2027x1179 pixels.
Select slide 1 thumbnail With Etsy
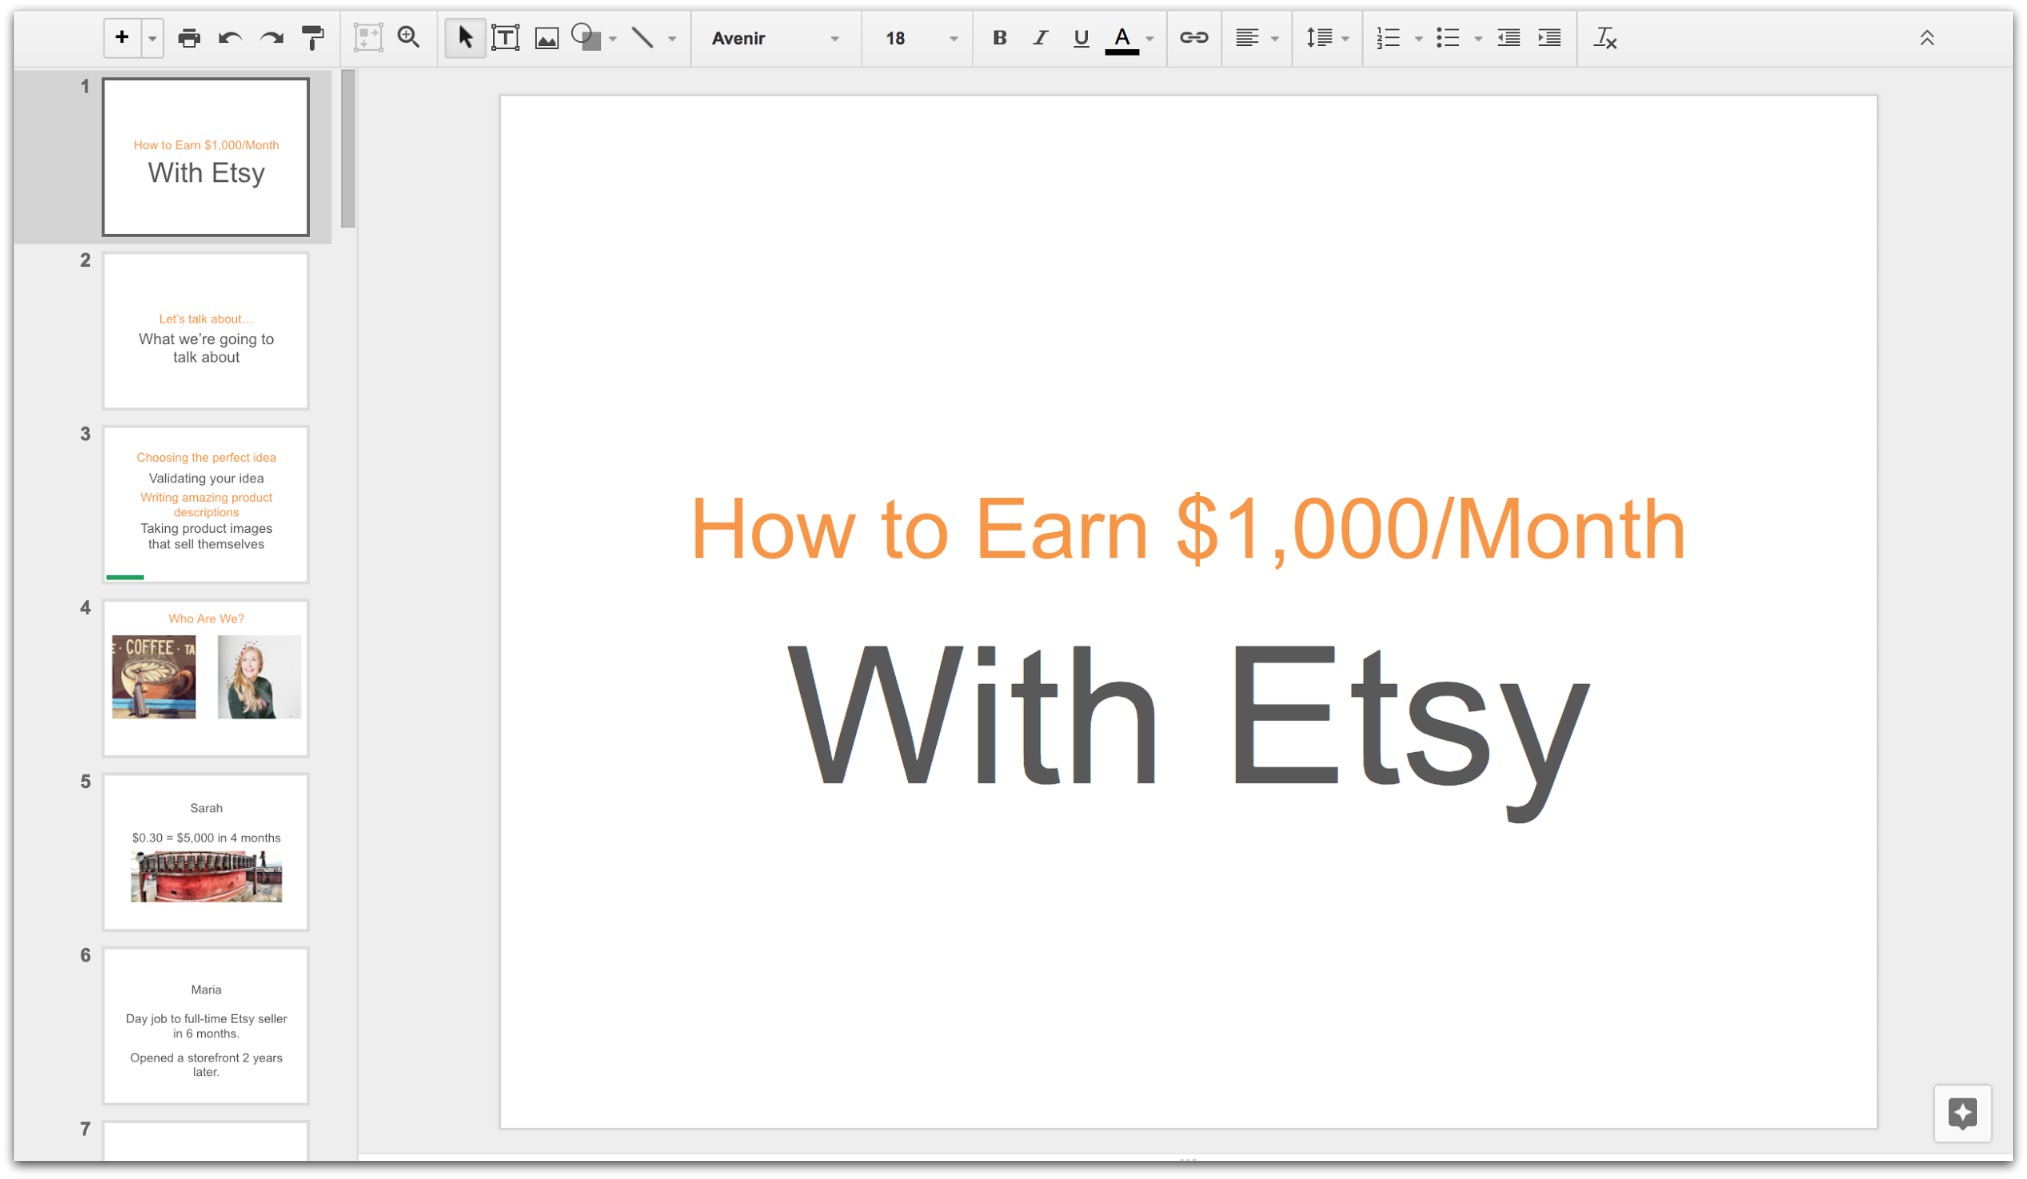click(206, 157)
